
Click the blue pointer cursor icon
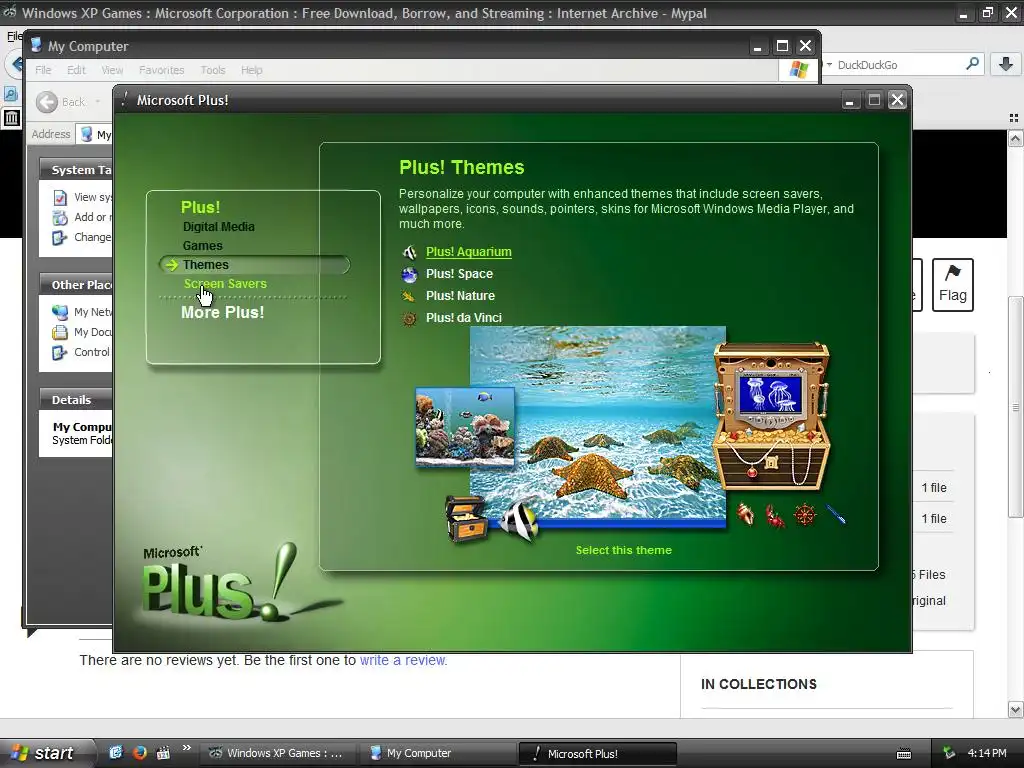coord(836,514)
